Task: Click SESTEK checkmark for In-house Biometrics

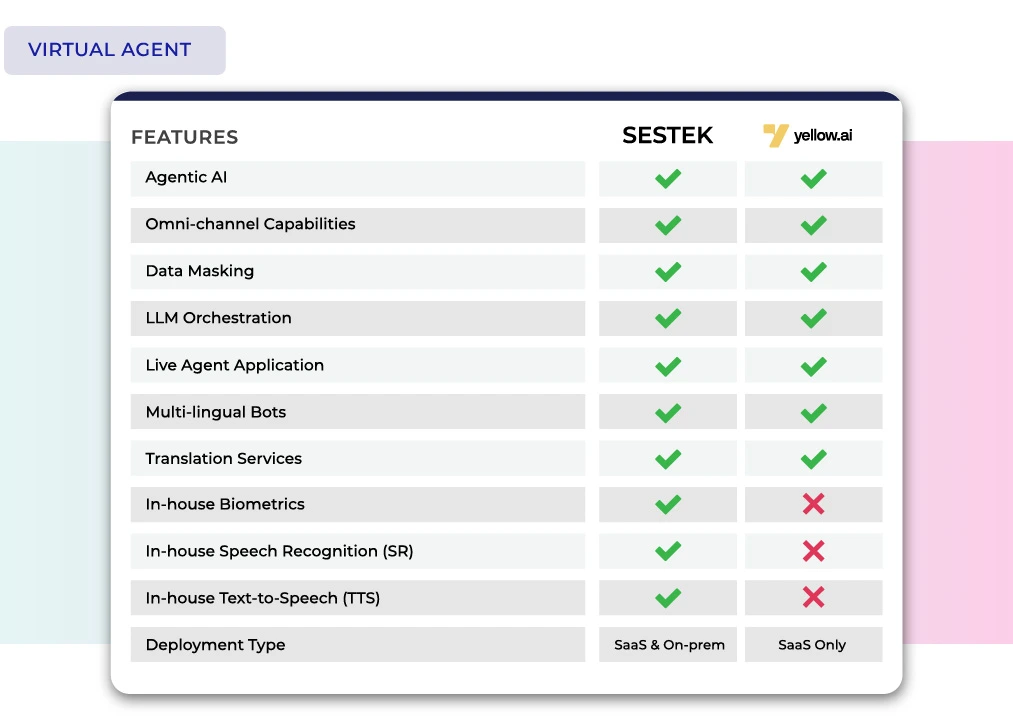Action: pos(668,504)
